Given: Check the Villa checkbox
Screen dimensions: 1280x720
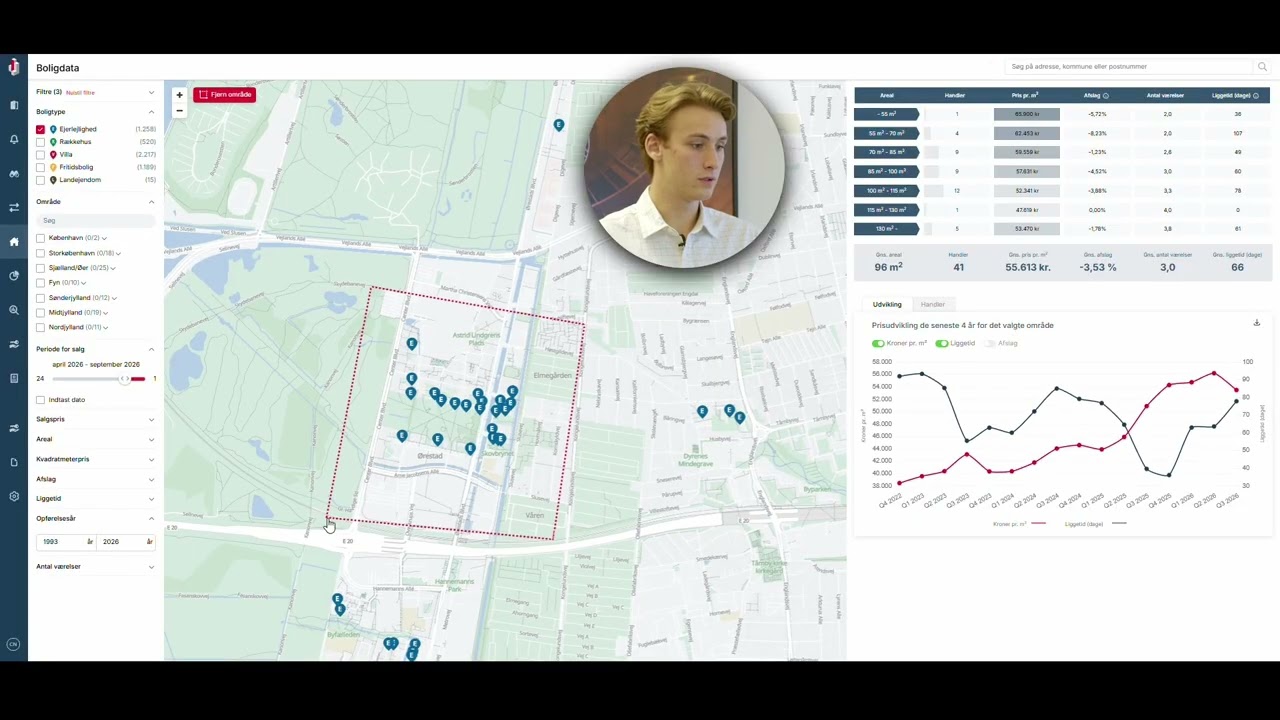Looking at the screenshot, I should [40, 155].
